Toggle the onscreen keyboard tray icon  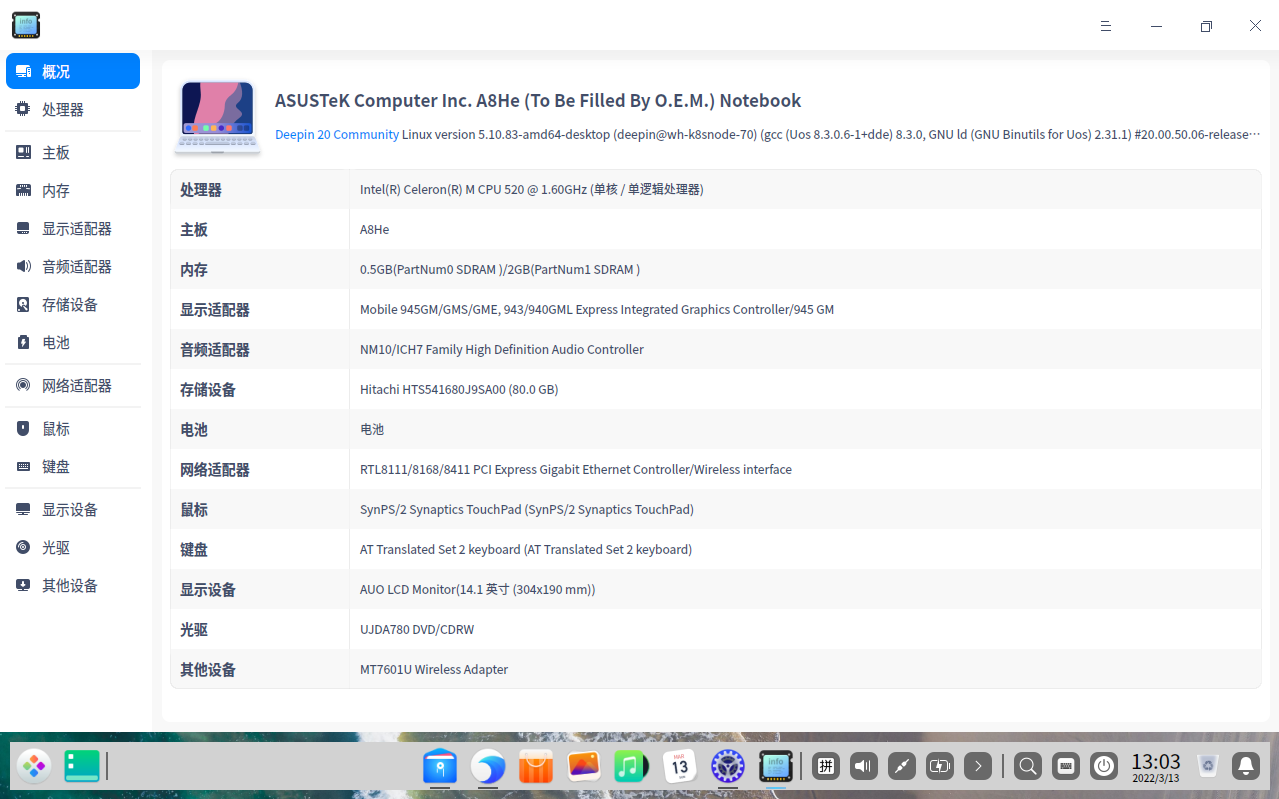click(1066, 767)
